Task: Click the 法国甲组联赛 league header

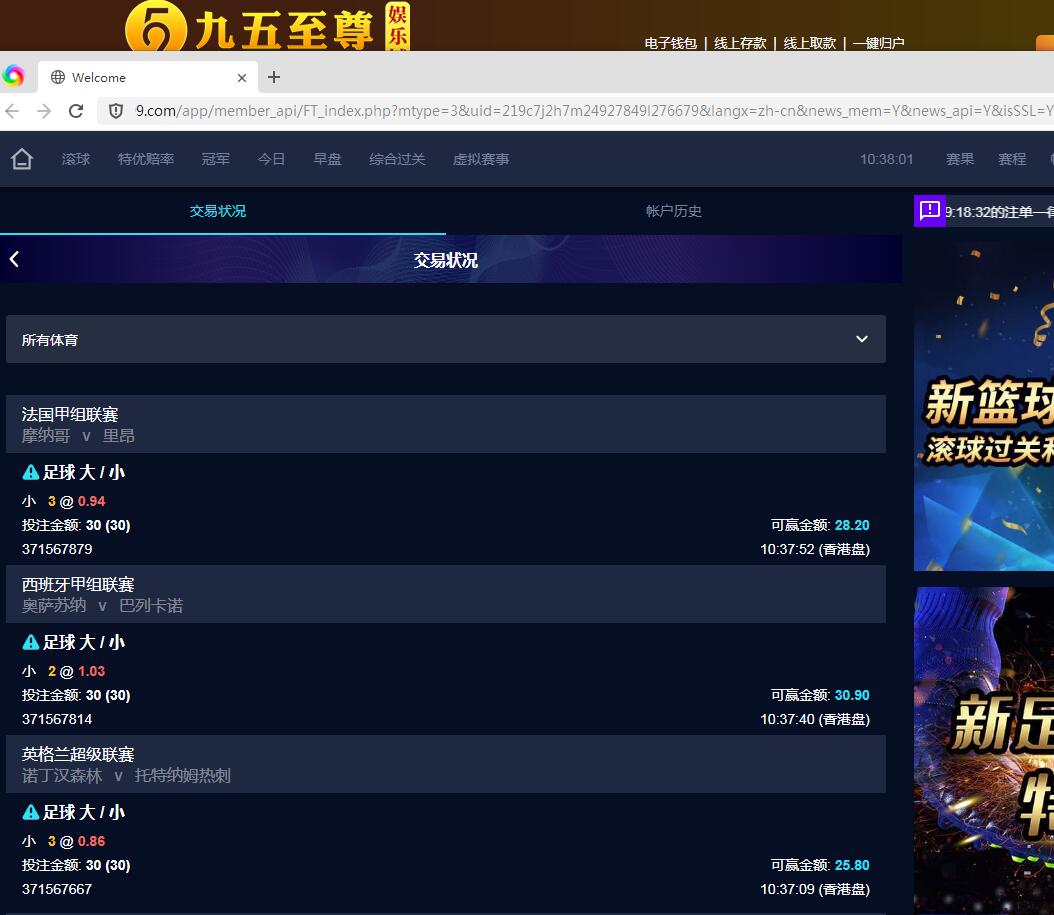Action: [x=70, y=414]
